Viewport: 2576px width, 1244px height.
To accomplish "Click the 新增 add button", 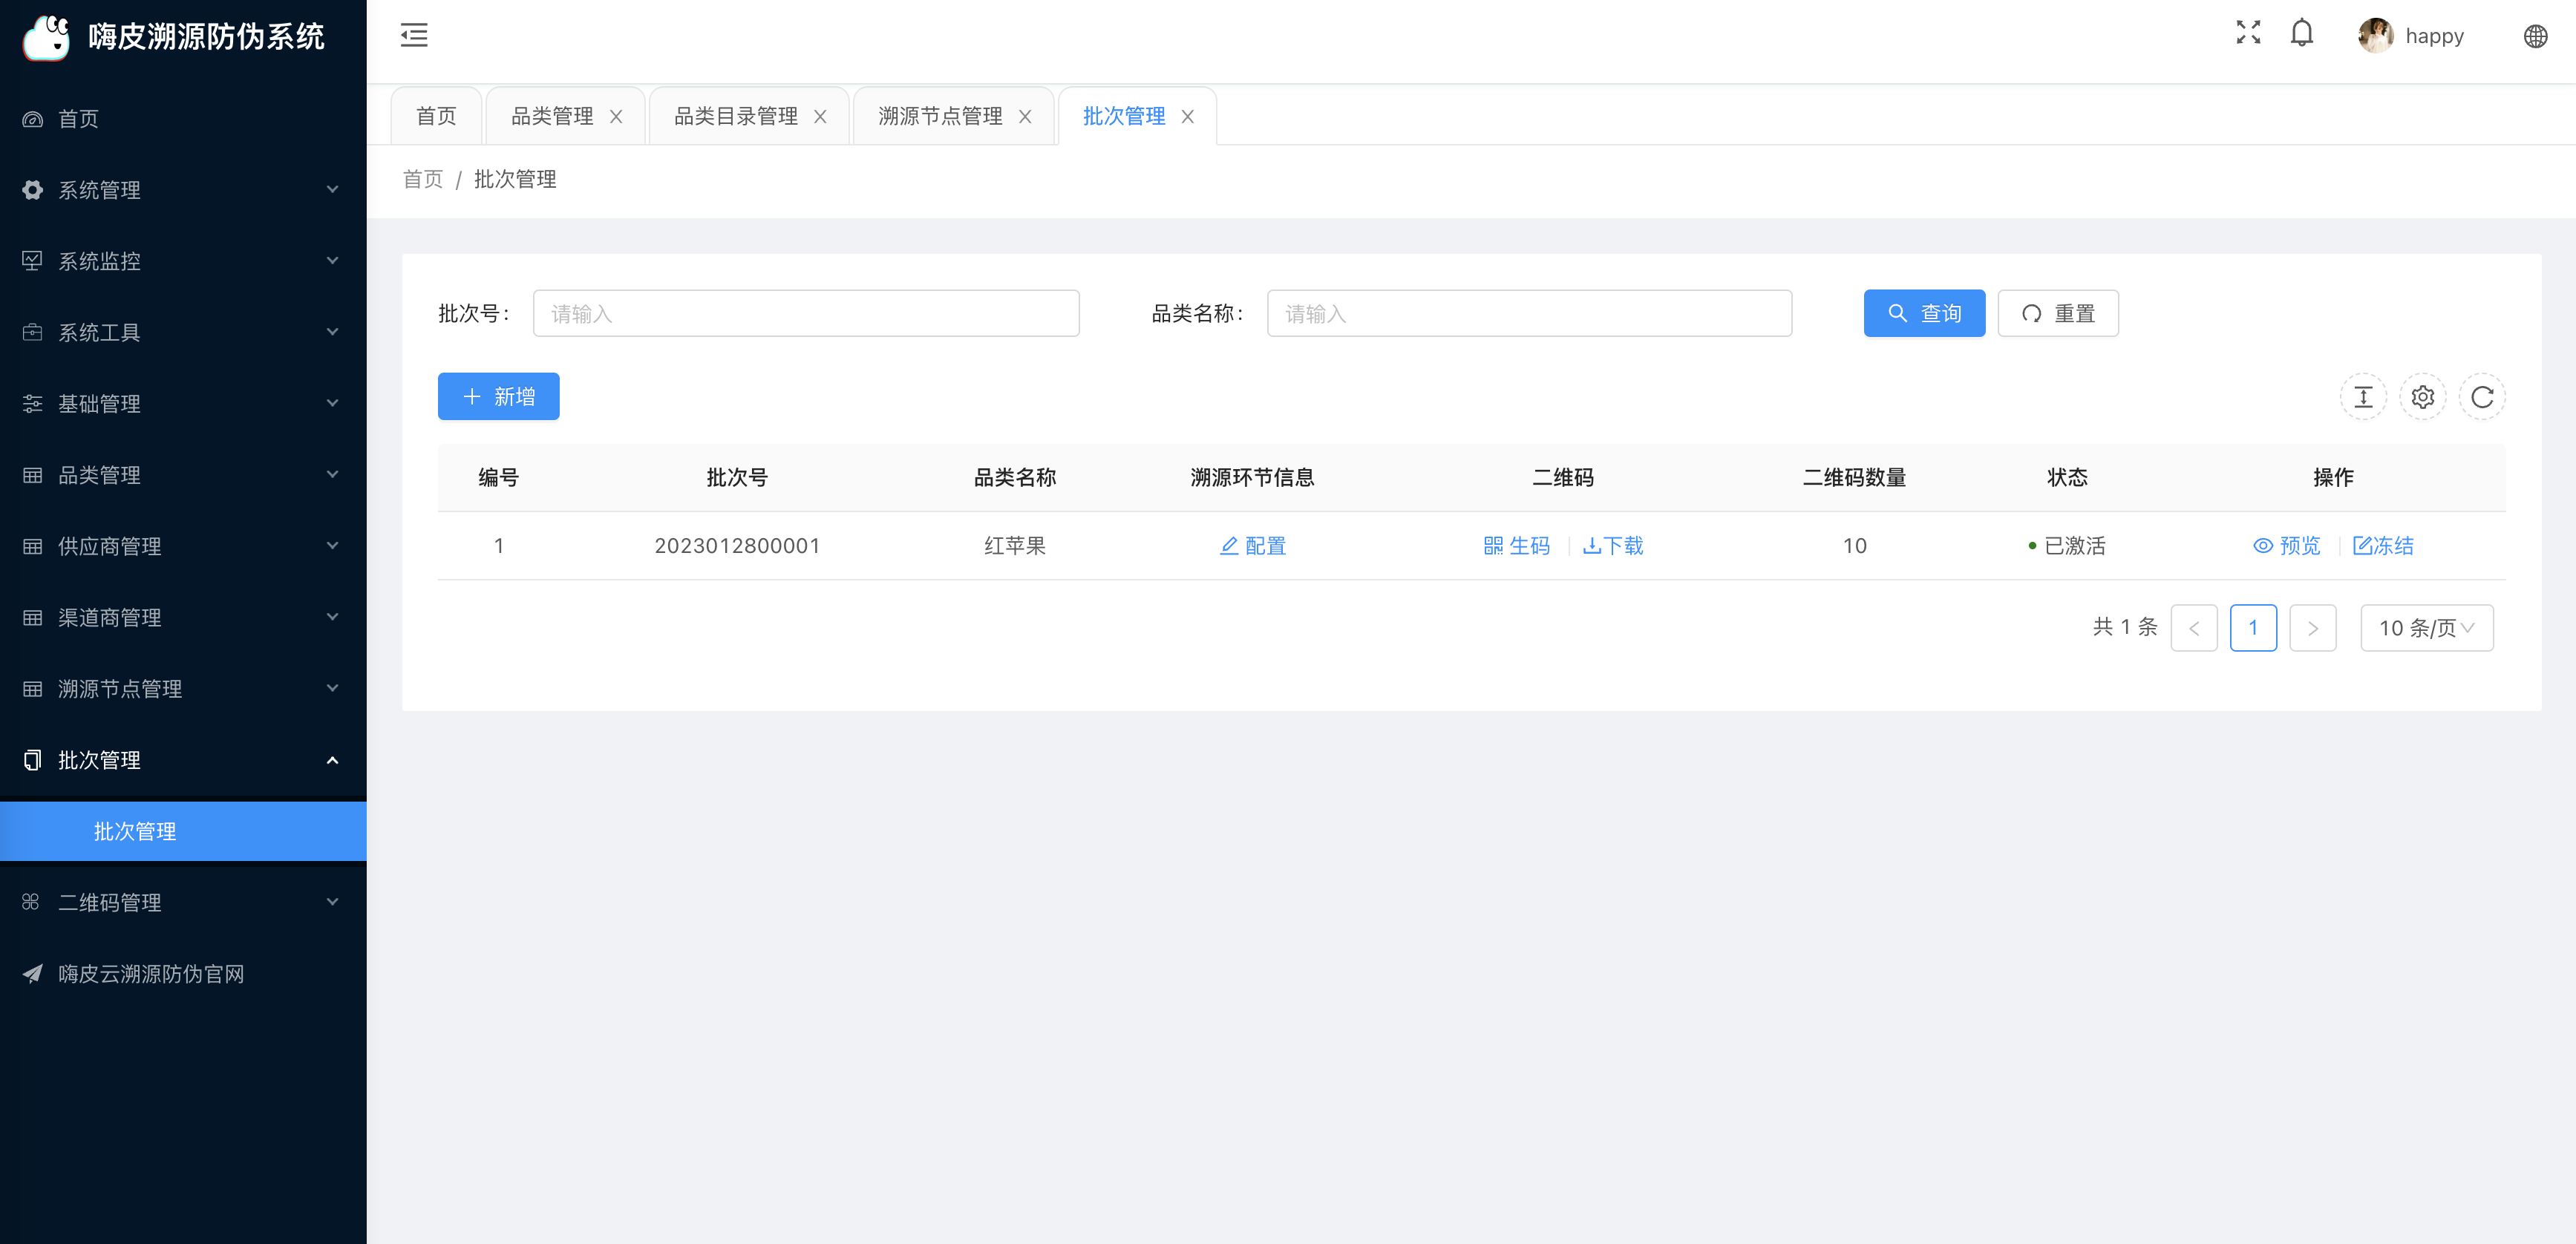I will pos(498,397).
